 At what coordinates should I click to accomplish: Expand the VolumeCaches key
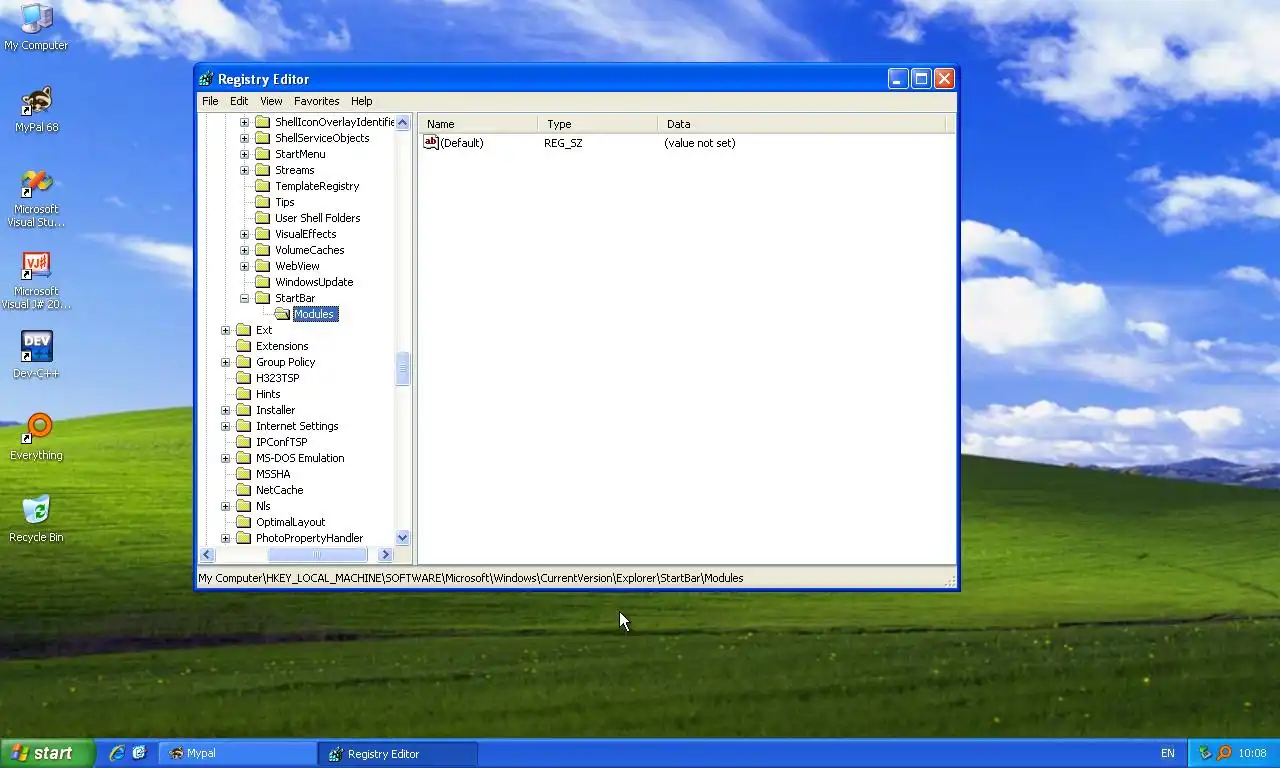[244, 250]
